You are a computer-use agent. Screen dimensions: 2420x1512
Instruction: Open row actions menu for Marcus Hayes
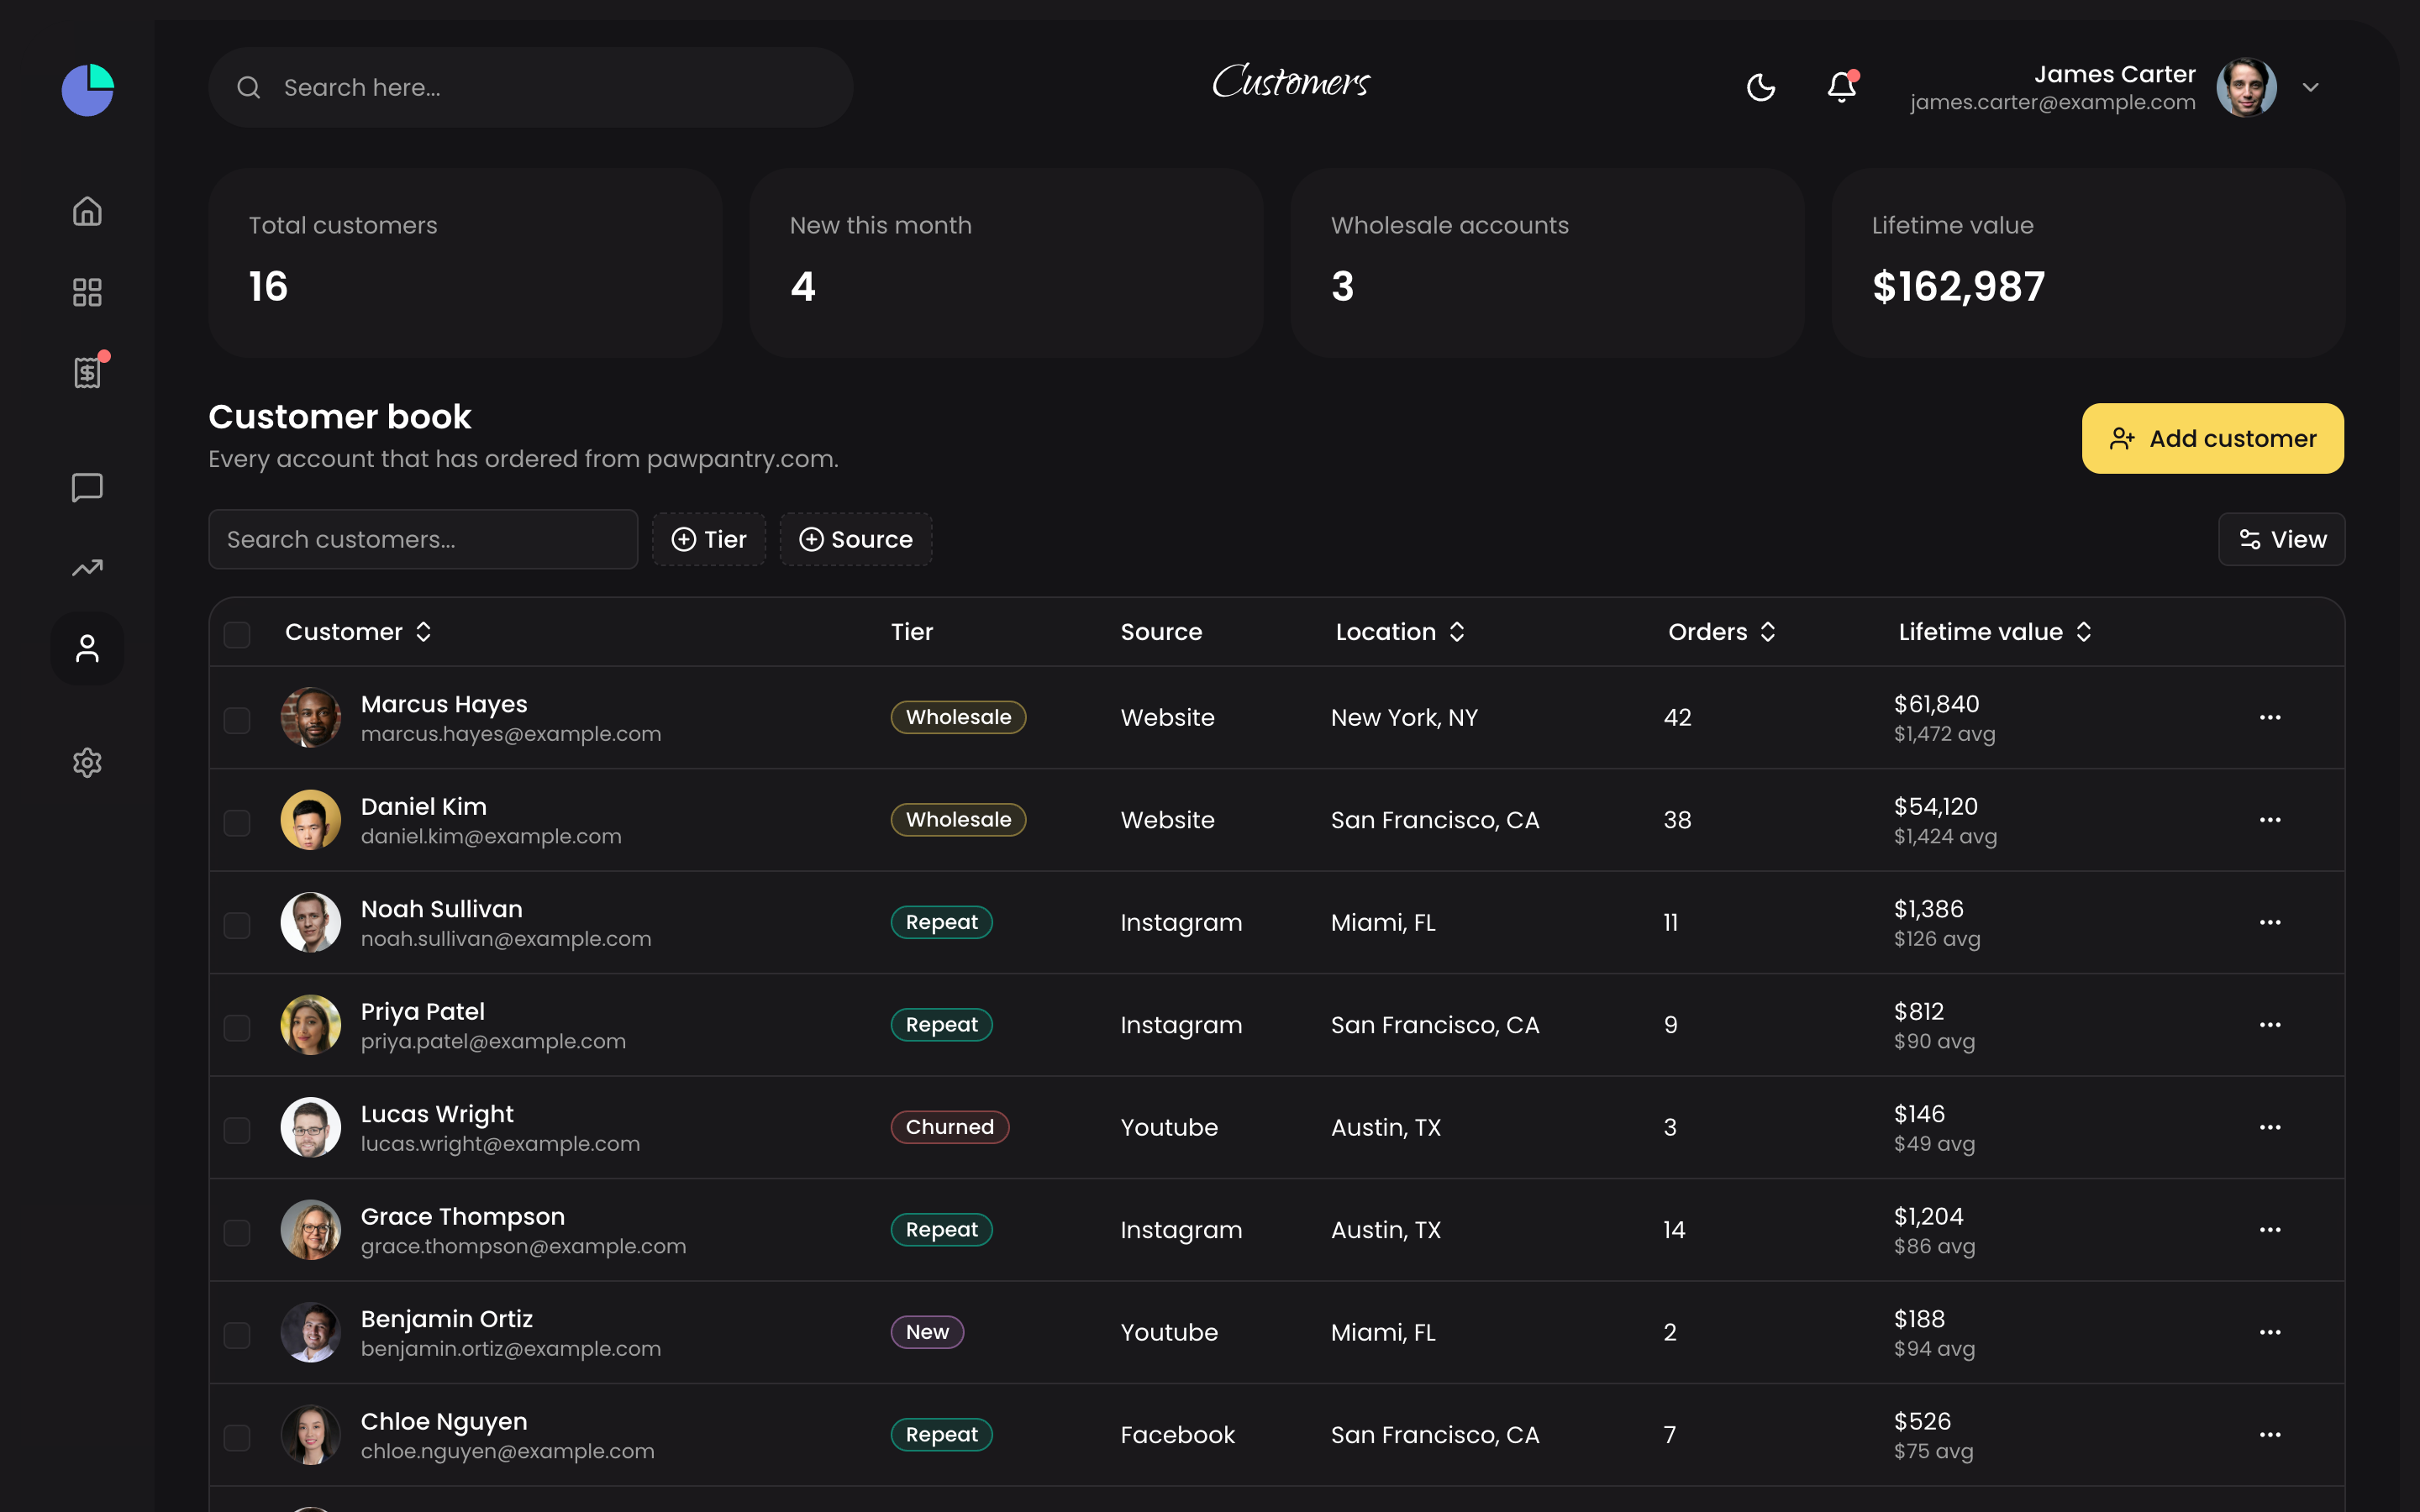[2270, 717]
